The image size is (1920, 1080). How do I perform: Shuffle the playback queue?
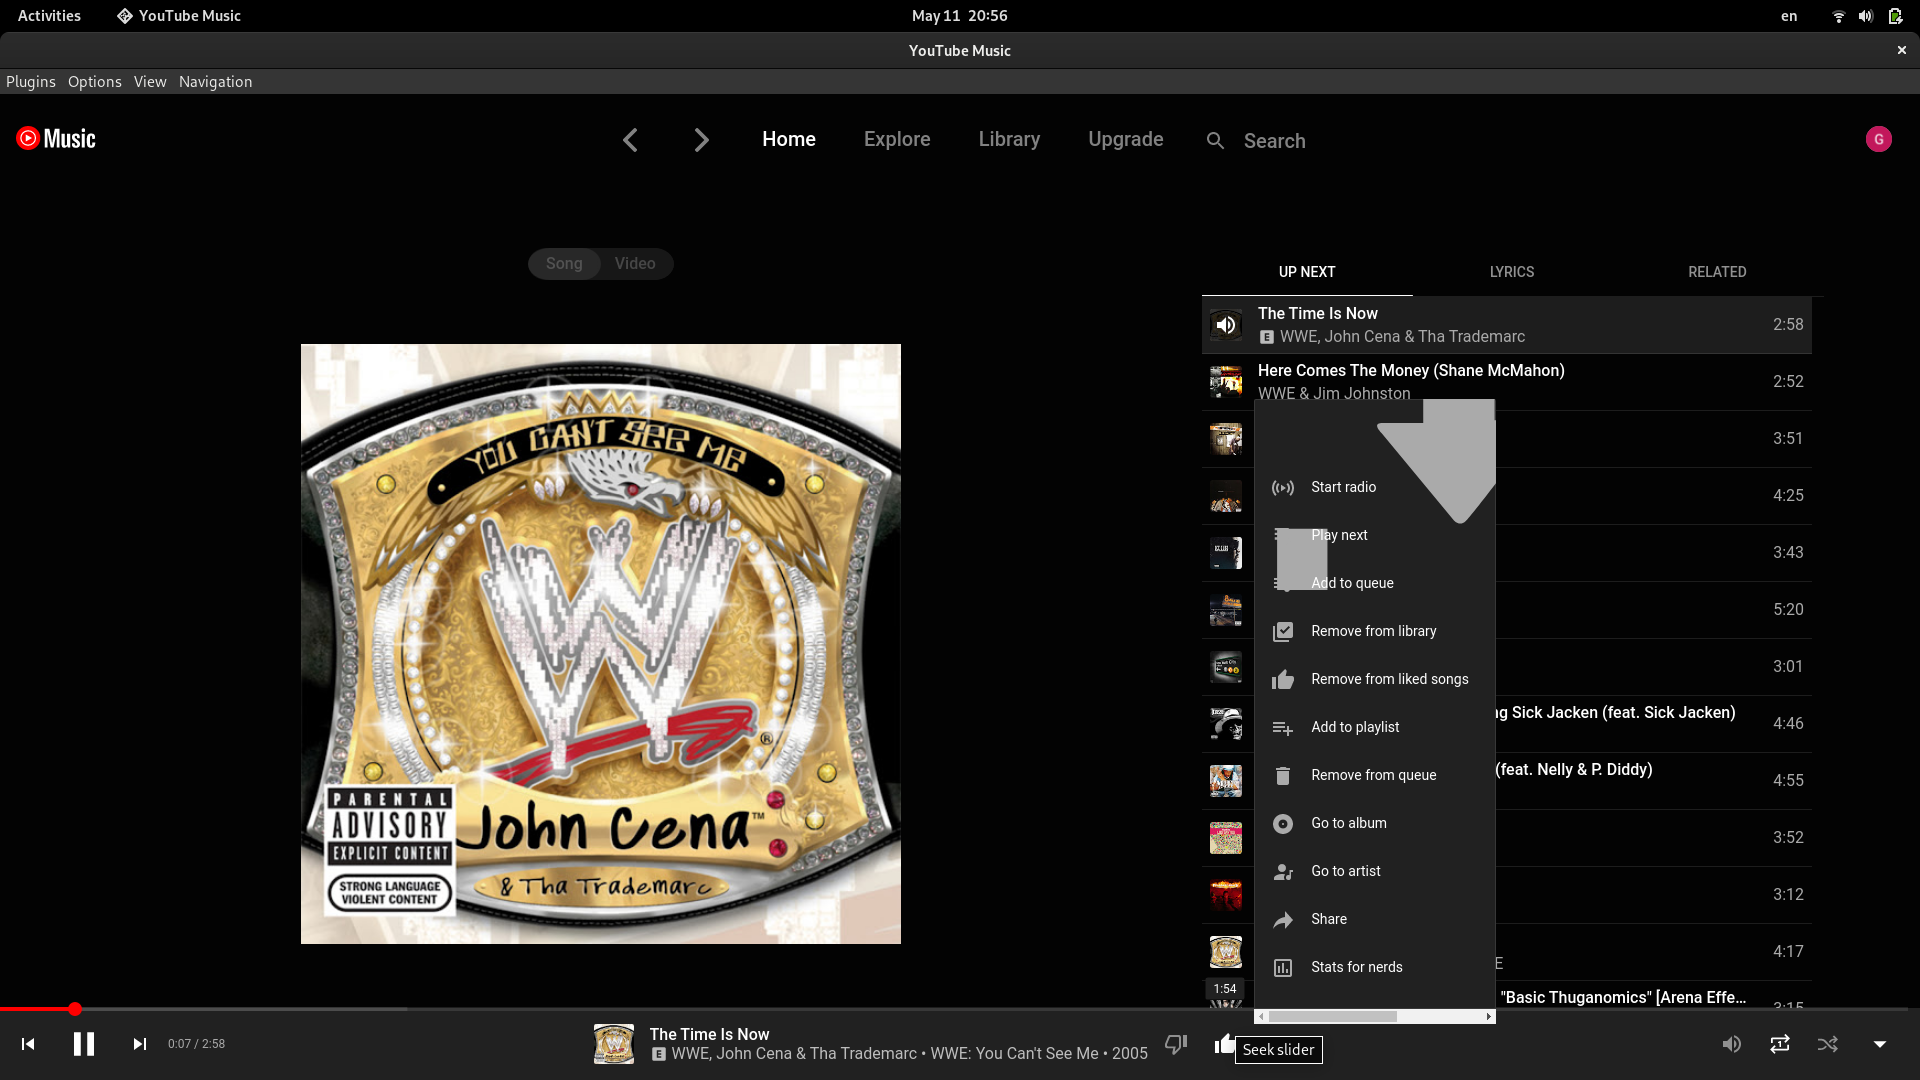[1828, 1043]
